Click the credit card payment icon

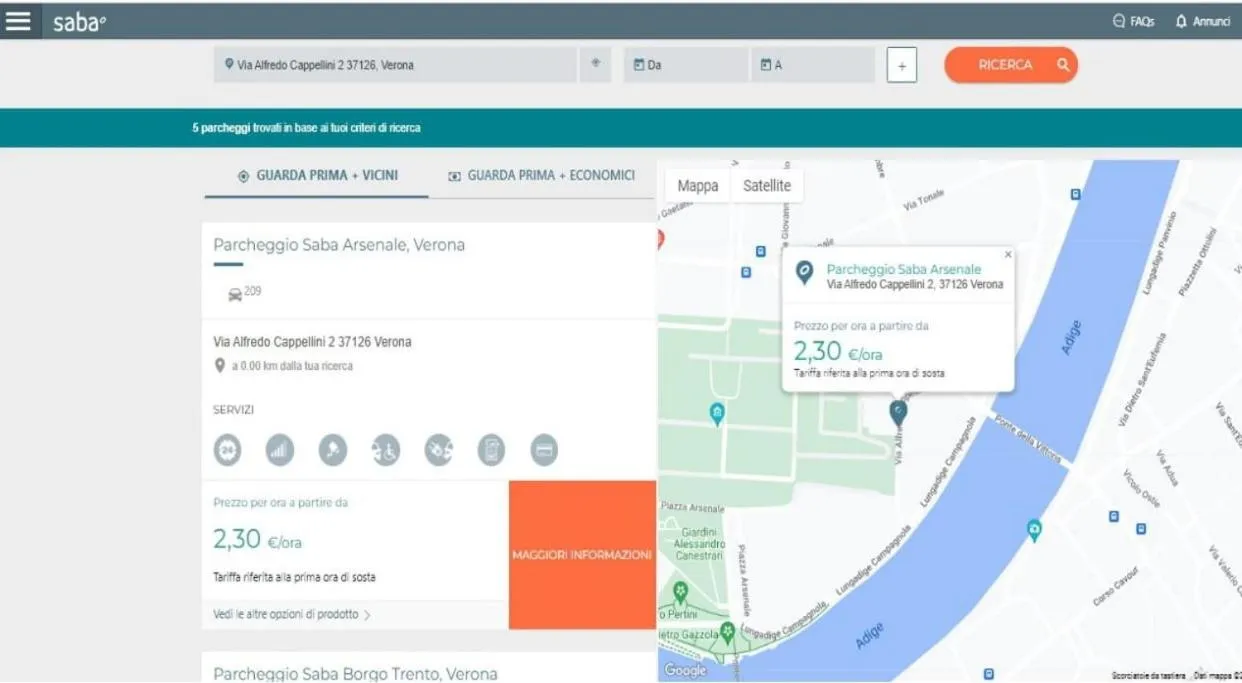543,450
